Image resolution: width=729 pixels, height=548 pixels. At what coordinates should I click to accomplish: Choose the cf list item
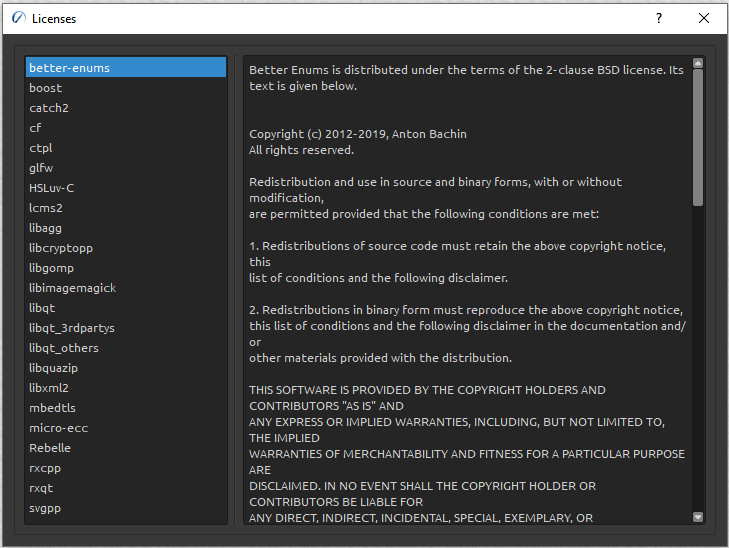35,128
